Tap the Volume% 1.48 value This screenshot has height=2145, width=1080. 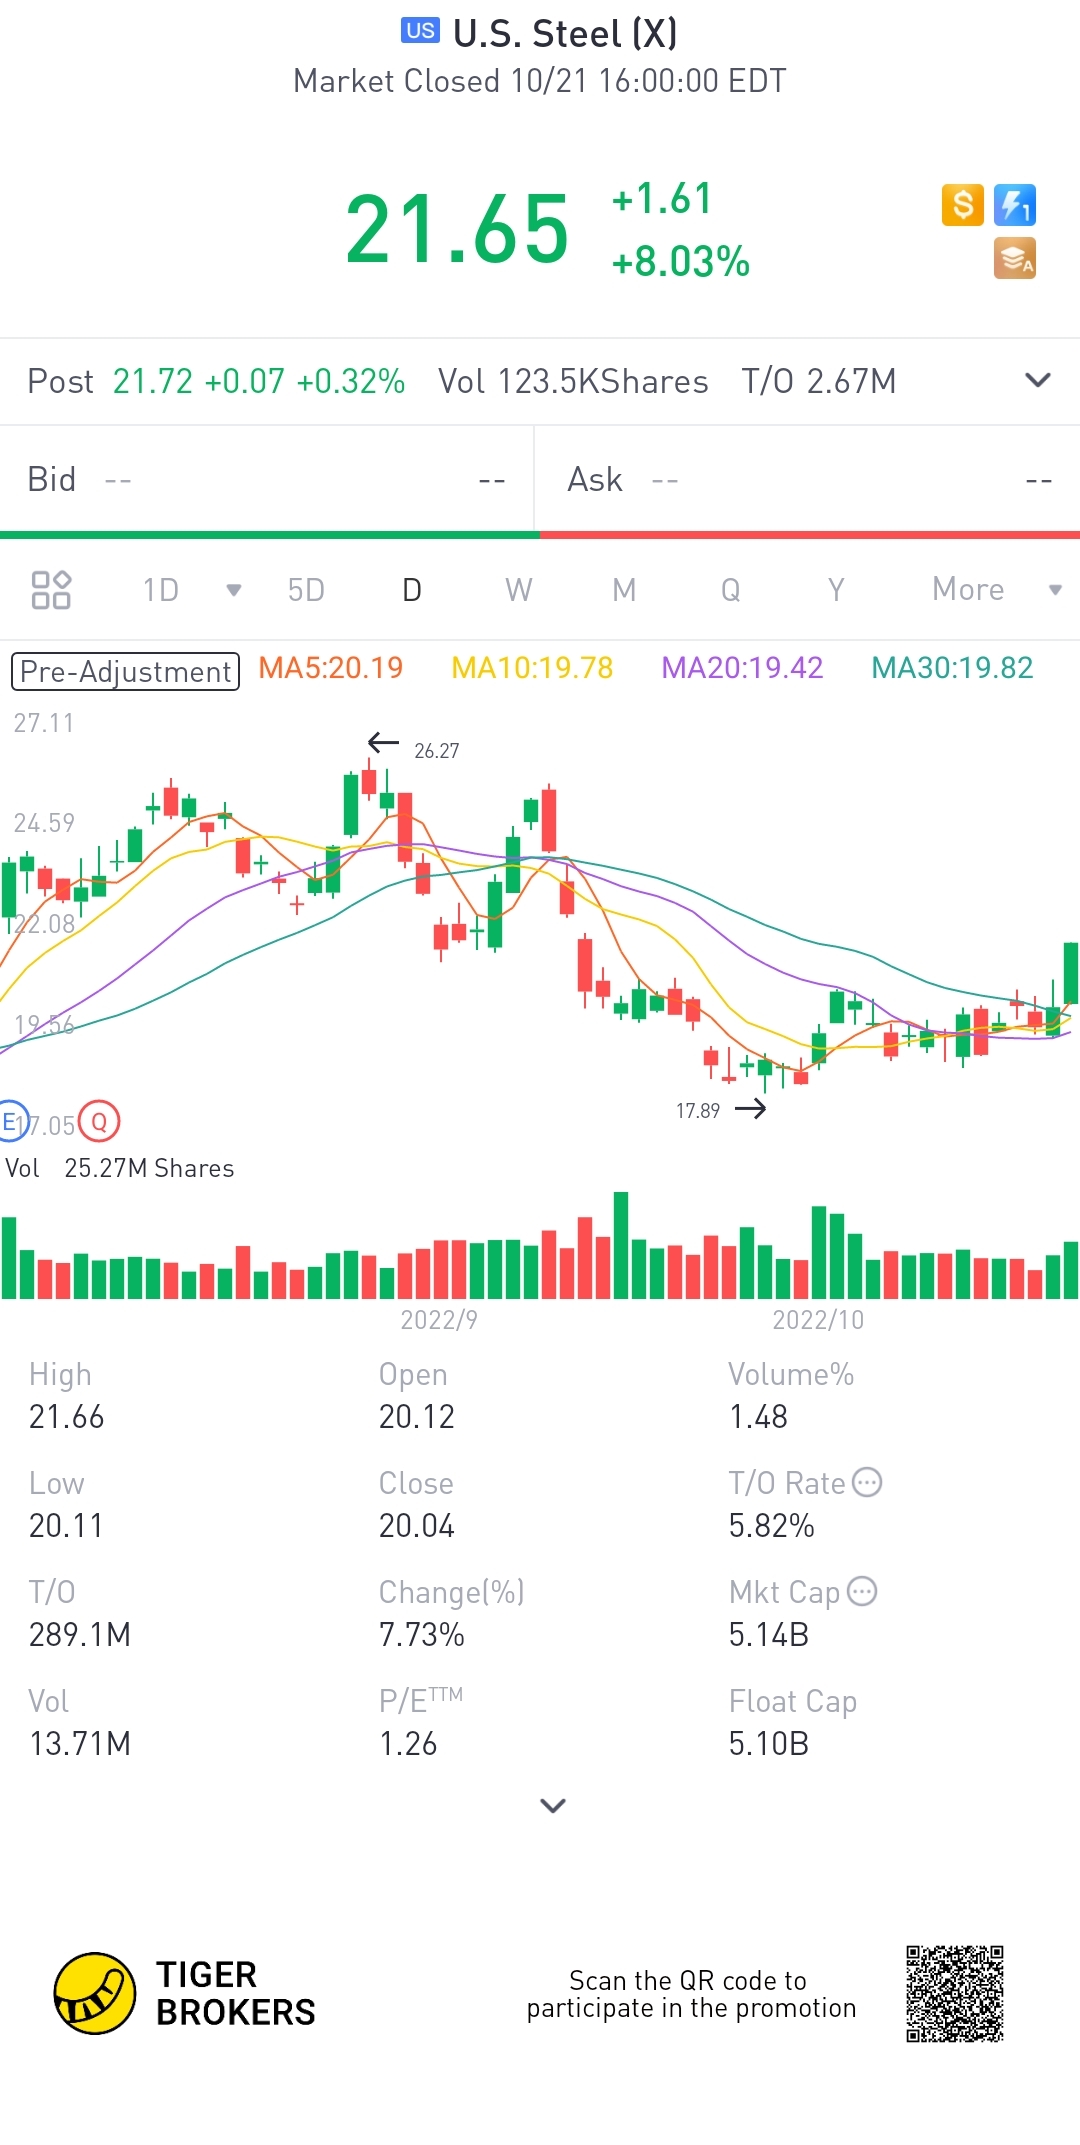tap(759, 1417)
